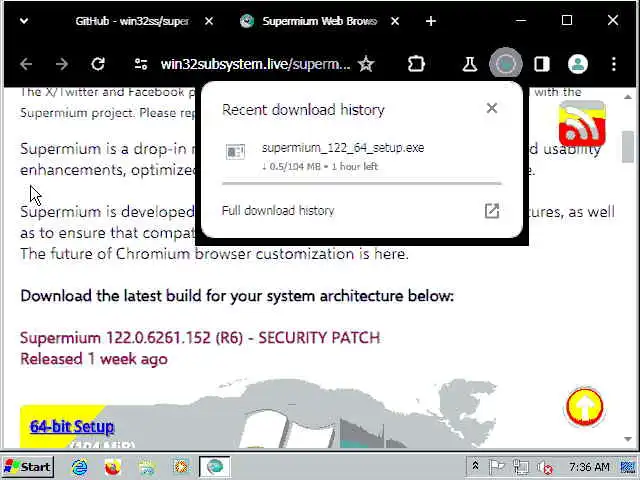640x480 pixels.
Task: Click the RSS feed icon on page
Action: pos(582,124)
